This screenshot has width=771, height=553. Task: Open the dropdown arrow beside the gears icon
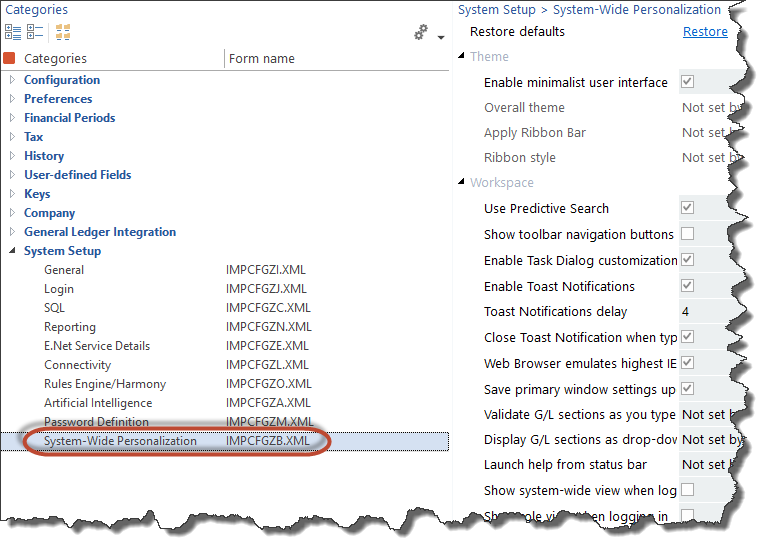click(x=440, y=38)
